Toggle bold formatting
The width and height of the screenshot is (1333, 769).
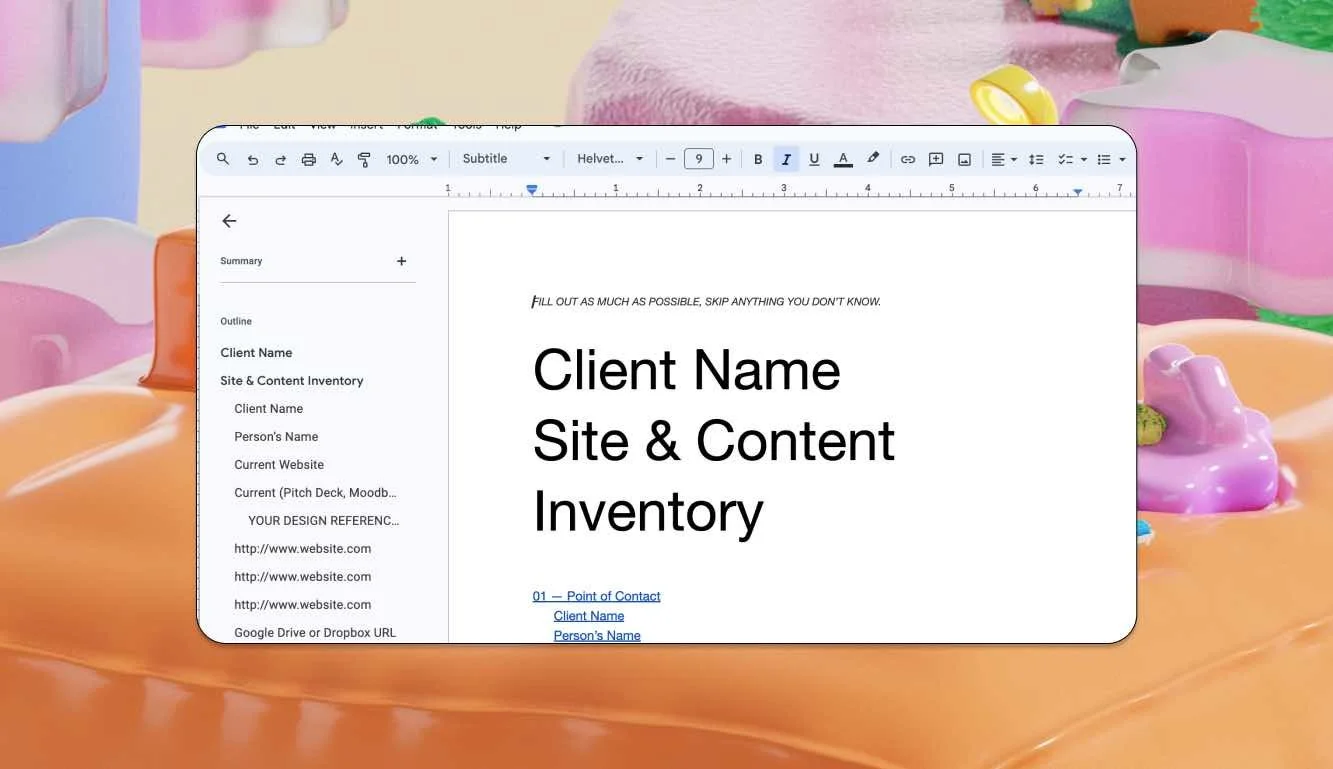click(758, 159)
